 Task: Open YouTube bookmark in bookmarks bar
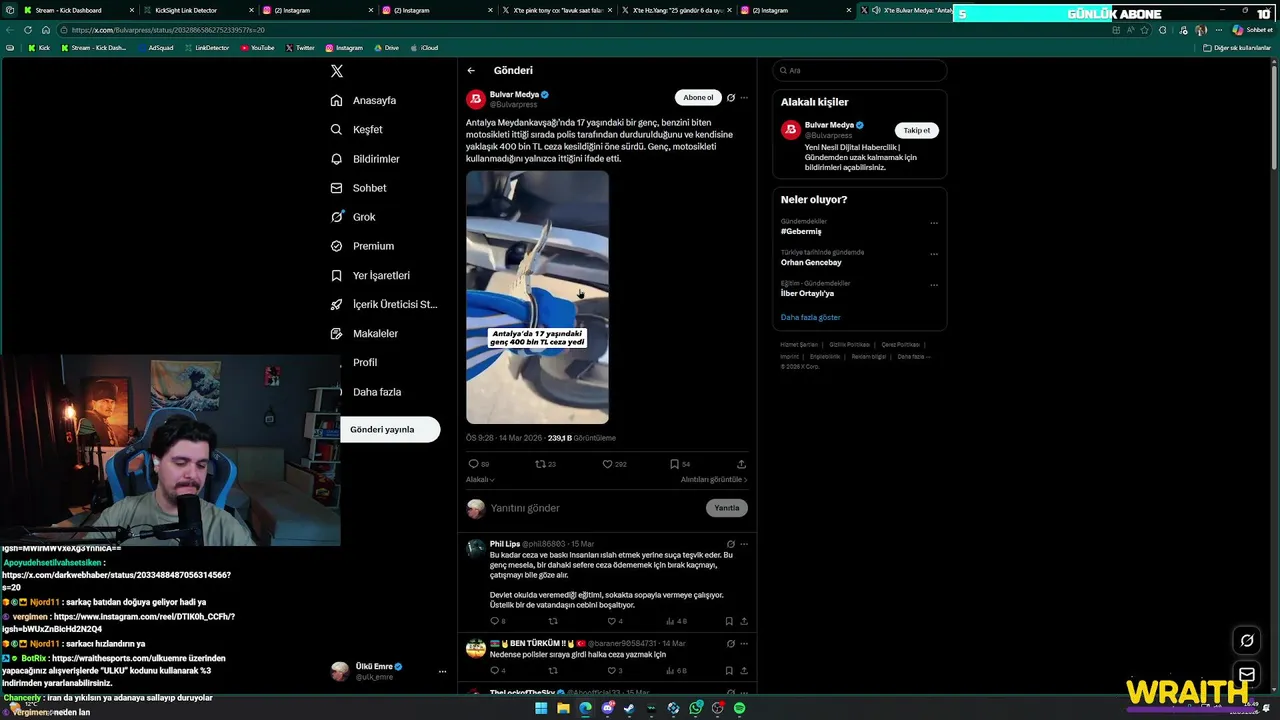(x=258, y=48)
